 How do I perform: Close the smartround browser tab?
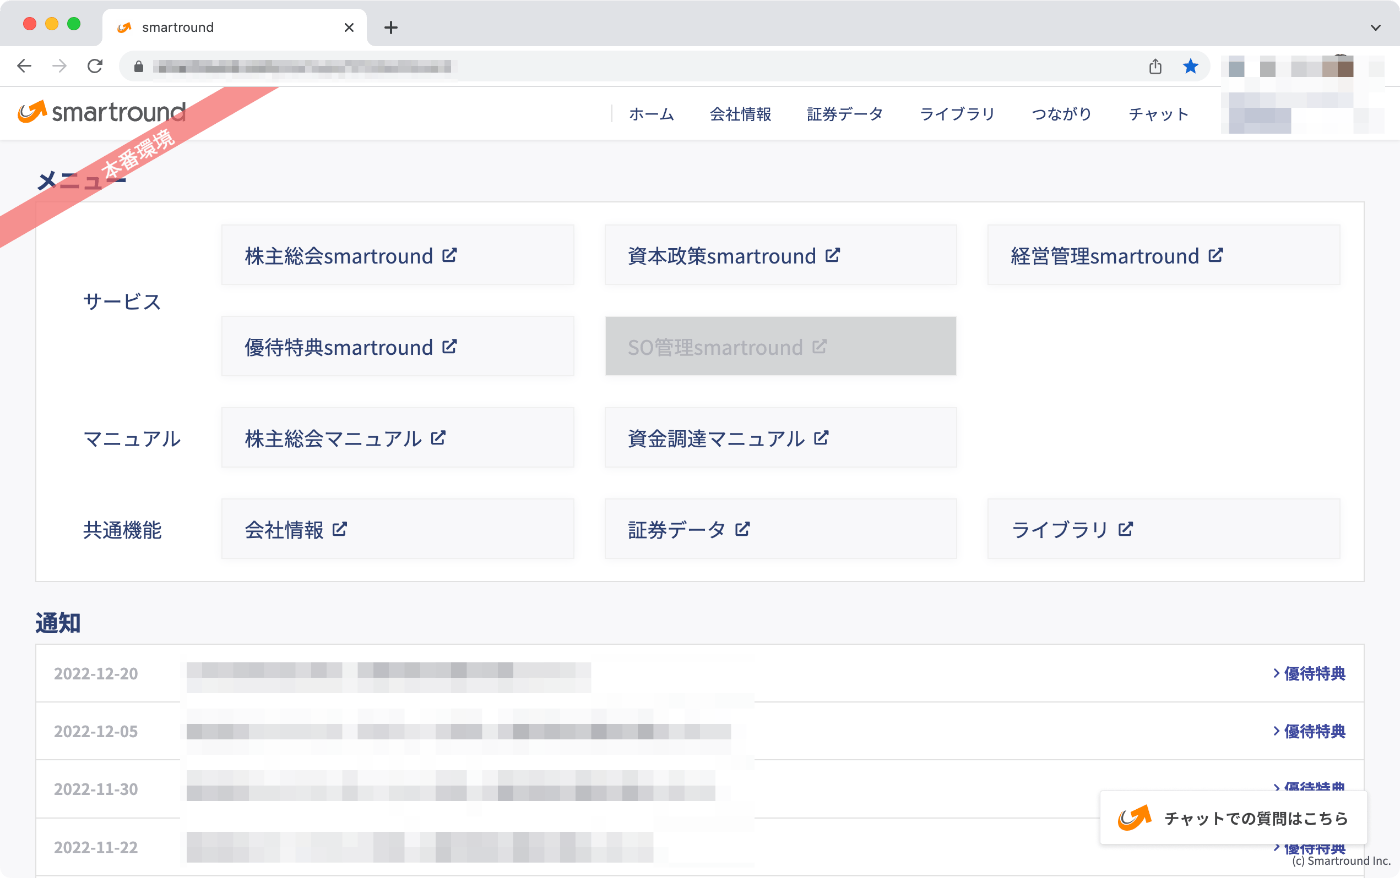[349, 27]
